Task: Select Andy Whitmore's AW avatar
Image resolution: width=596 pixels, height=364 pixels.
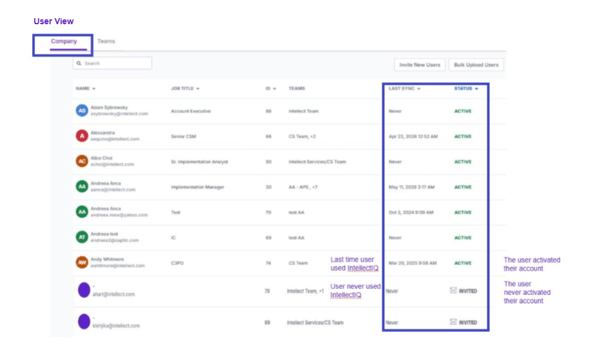Action: [82, 262]
